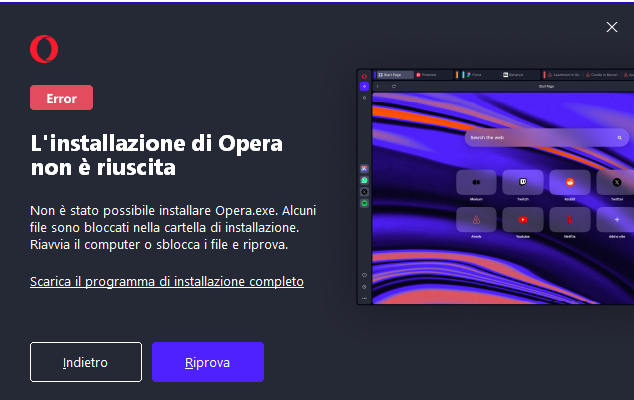
Task: Click the 'Search the web' field in preview
Action: (547, 138)
